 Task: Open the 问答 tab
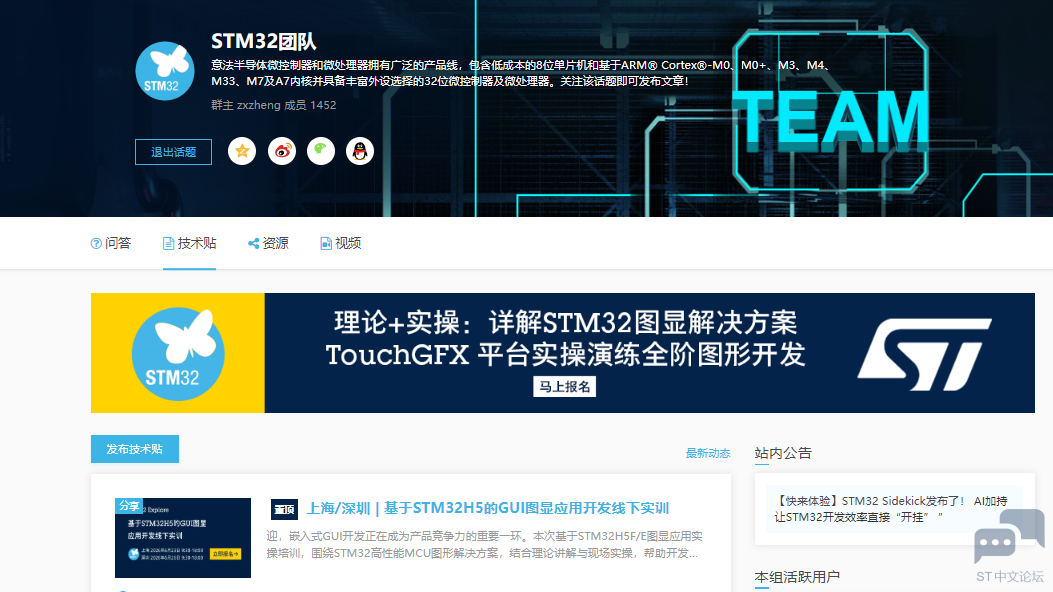(111, 243)
